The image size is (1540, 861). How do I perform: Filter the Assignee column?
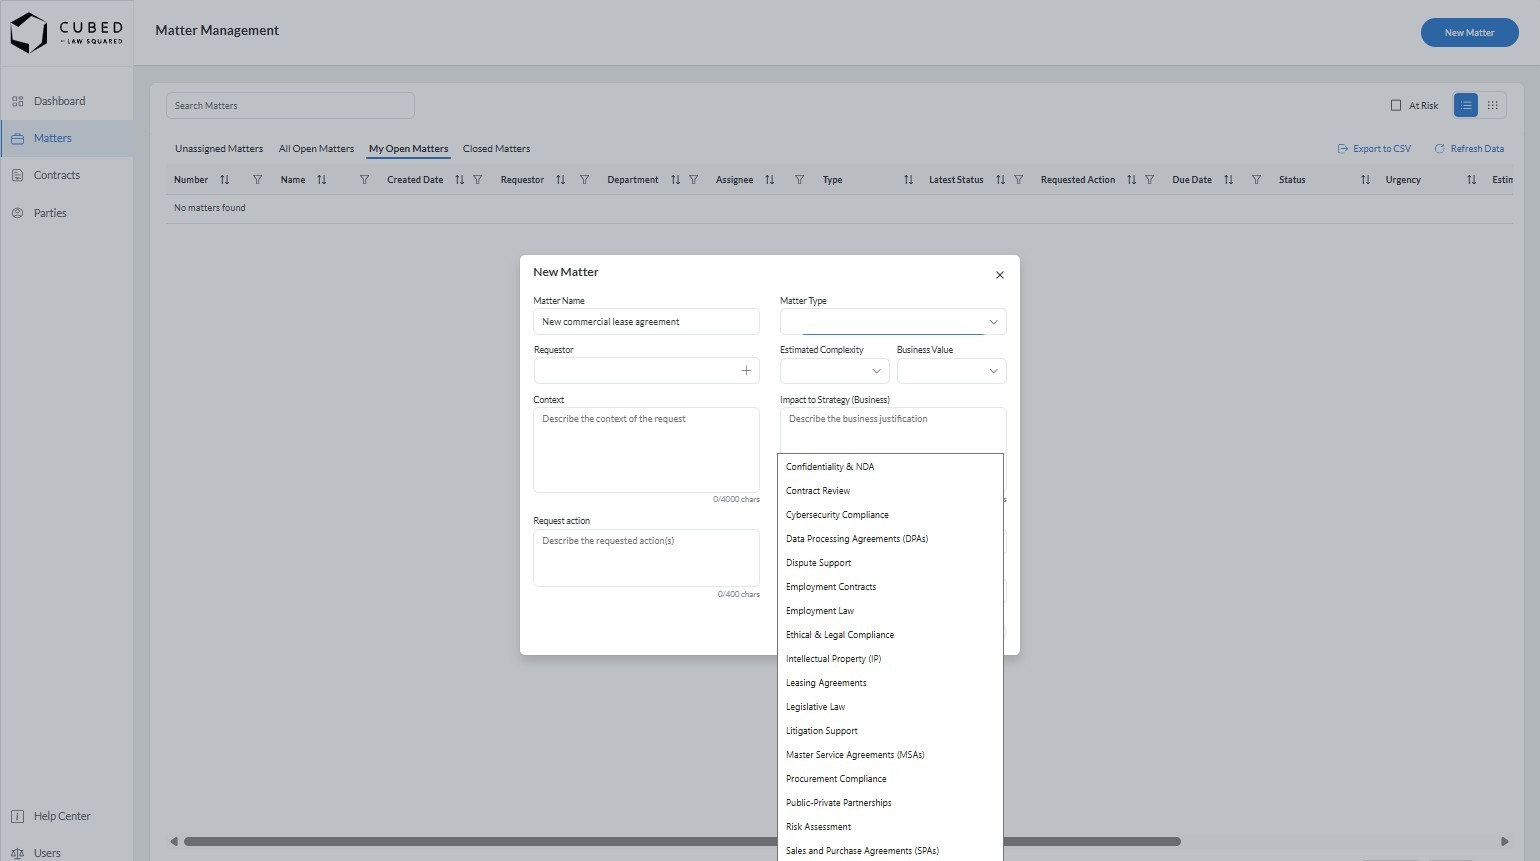[x=800, y=180]
